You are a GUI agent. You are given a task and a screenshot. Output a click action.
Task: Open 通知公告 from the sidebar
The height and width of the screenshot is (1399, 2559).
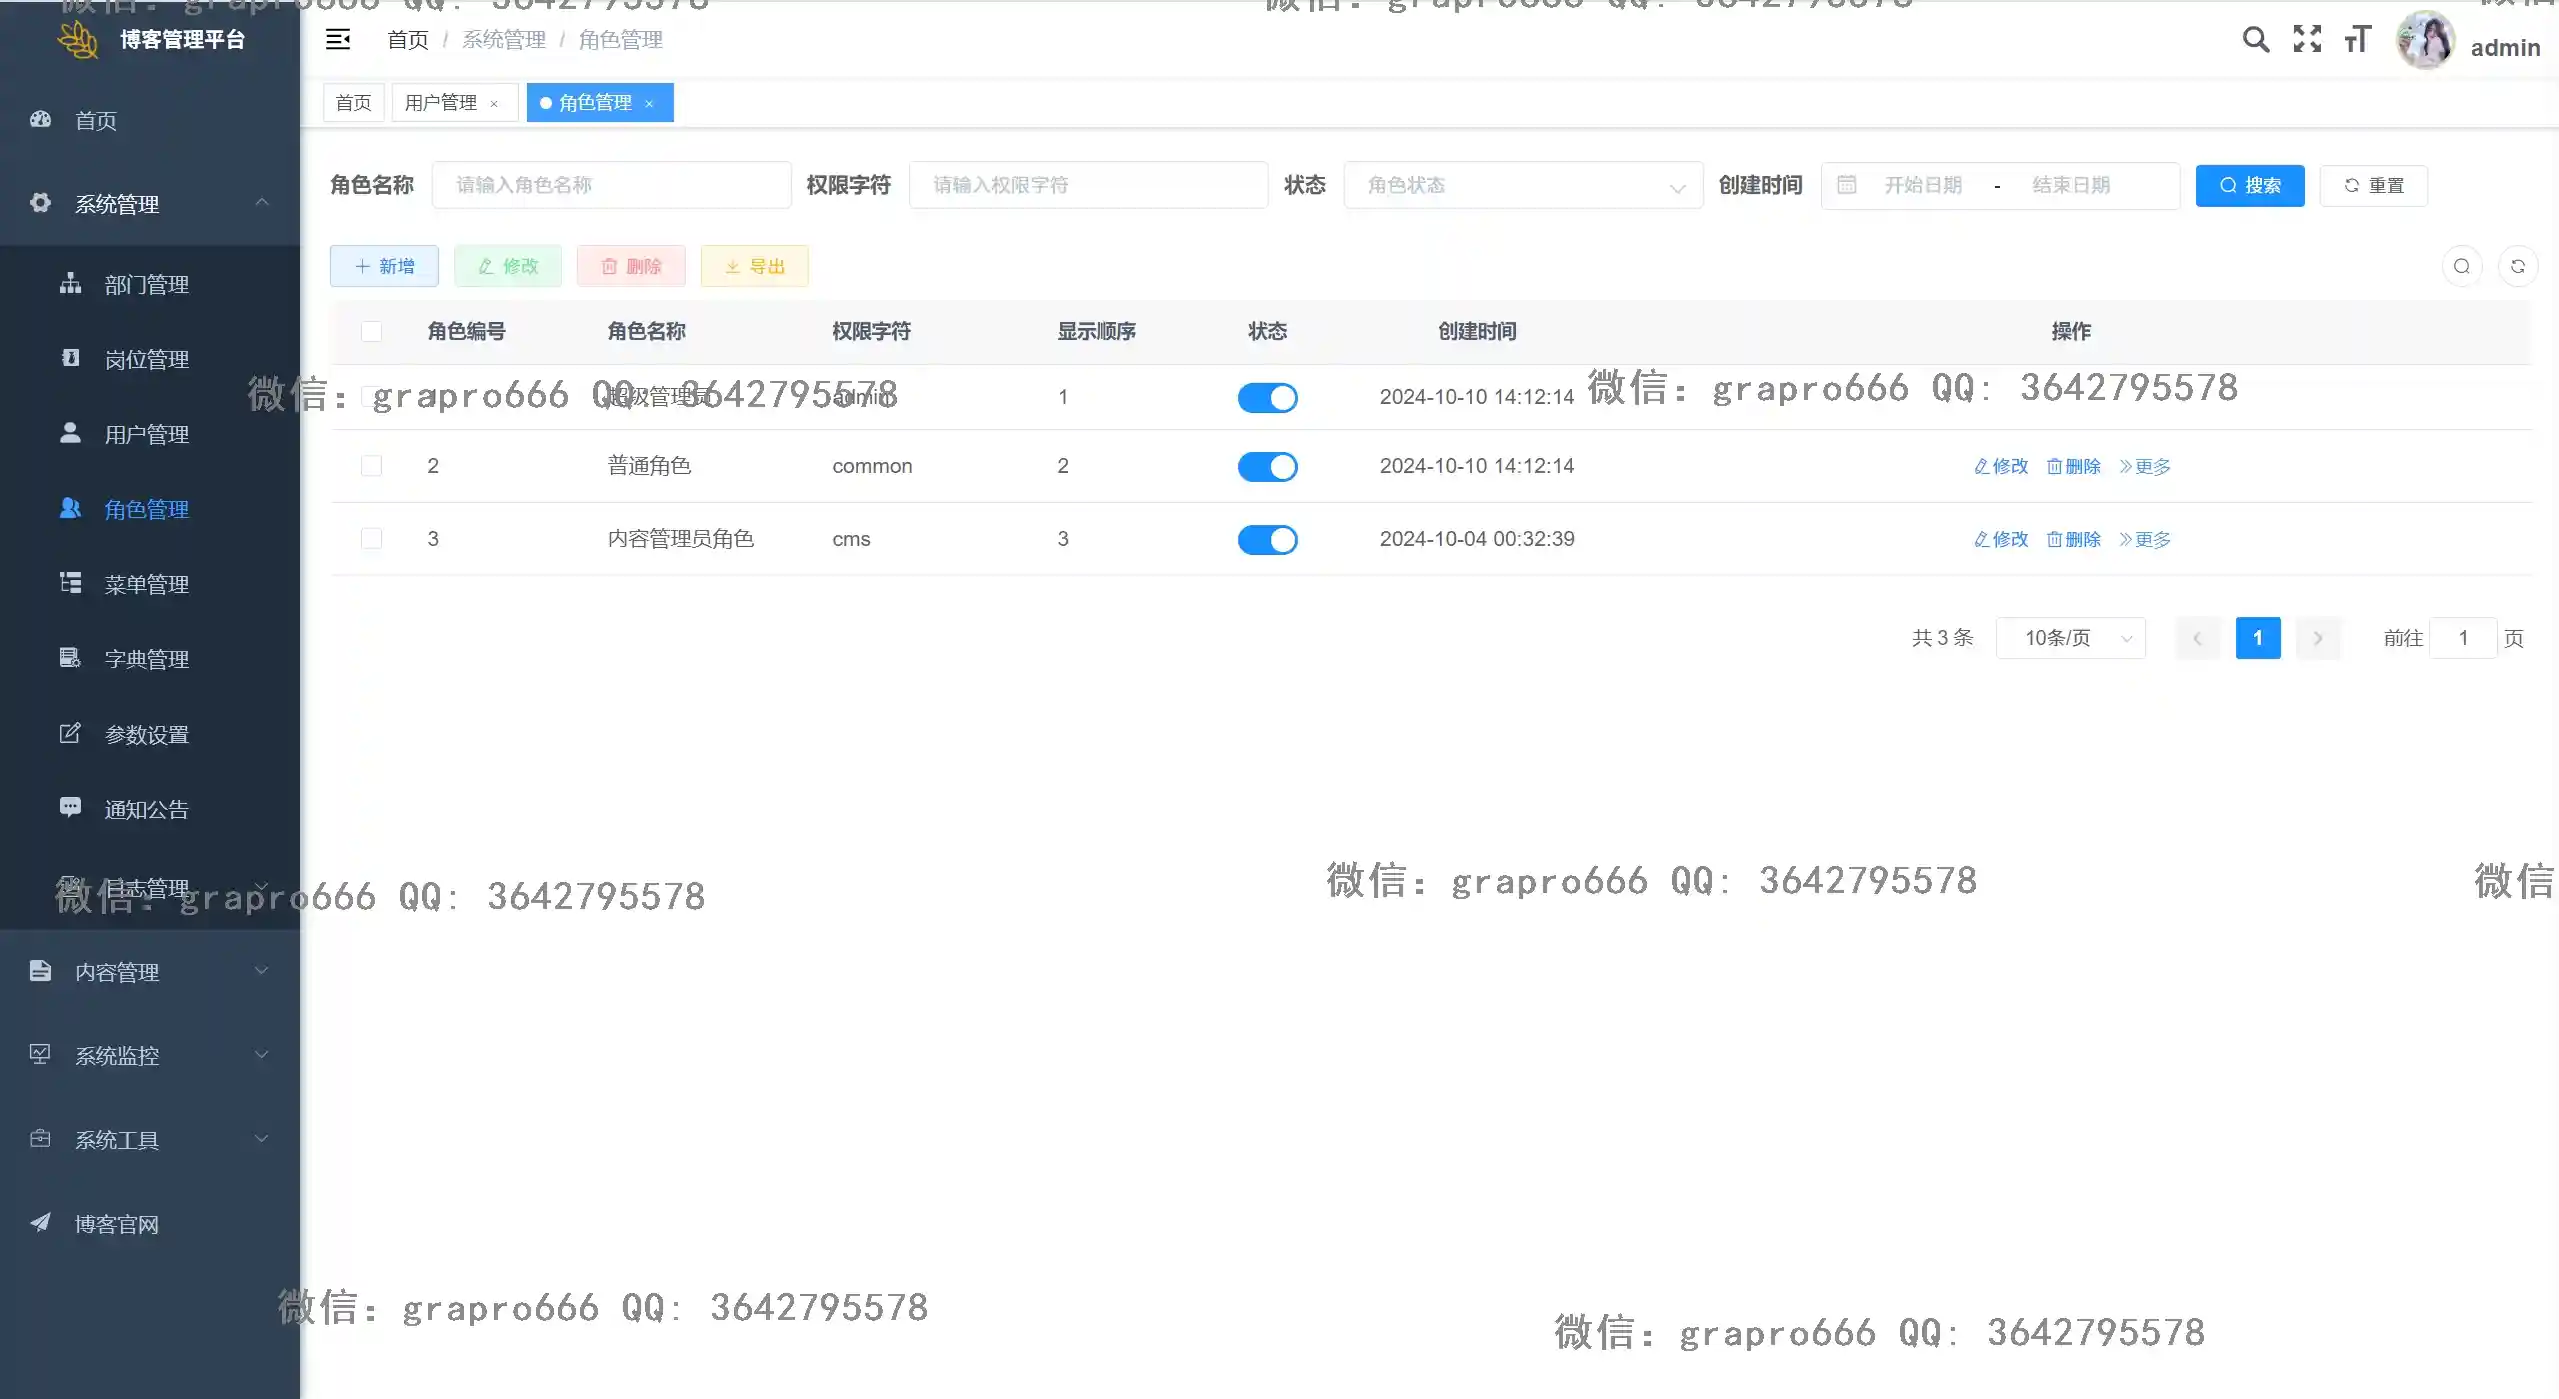(147, 809)
